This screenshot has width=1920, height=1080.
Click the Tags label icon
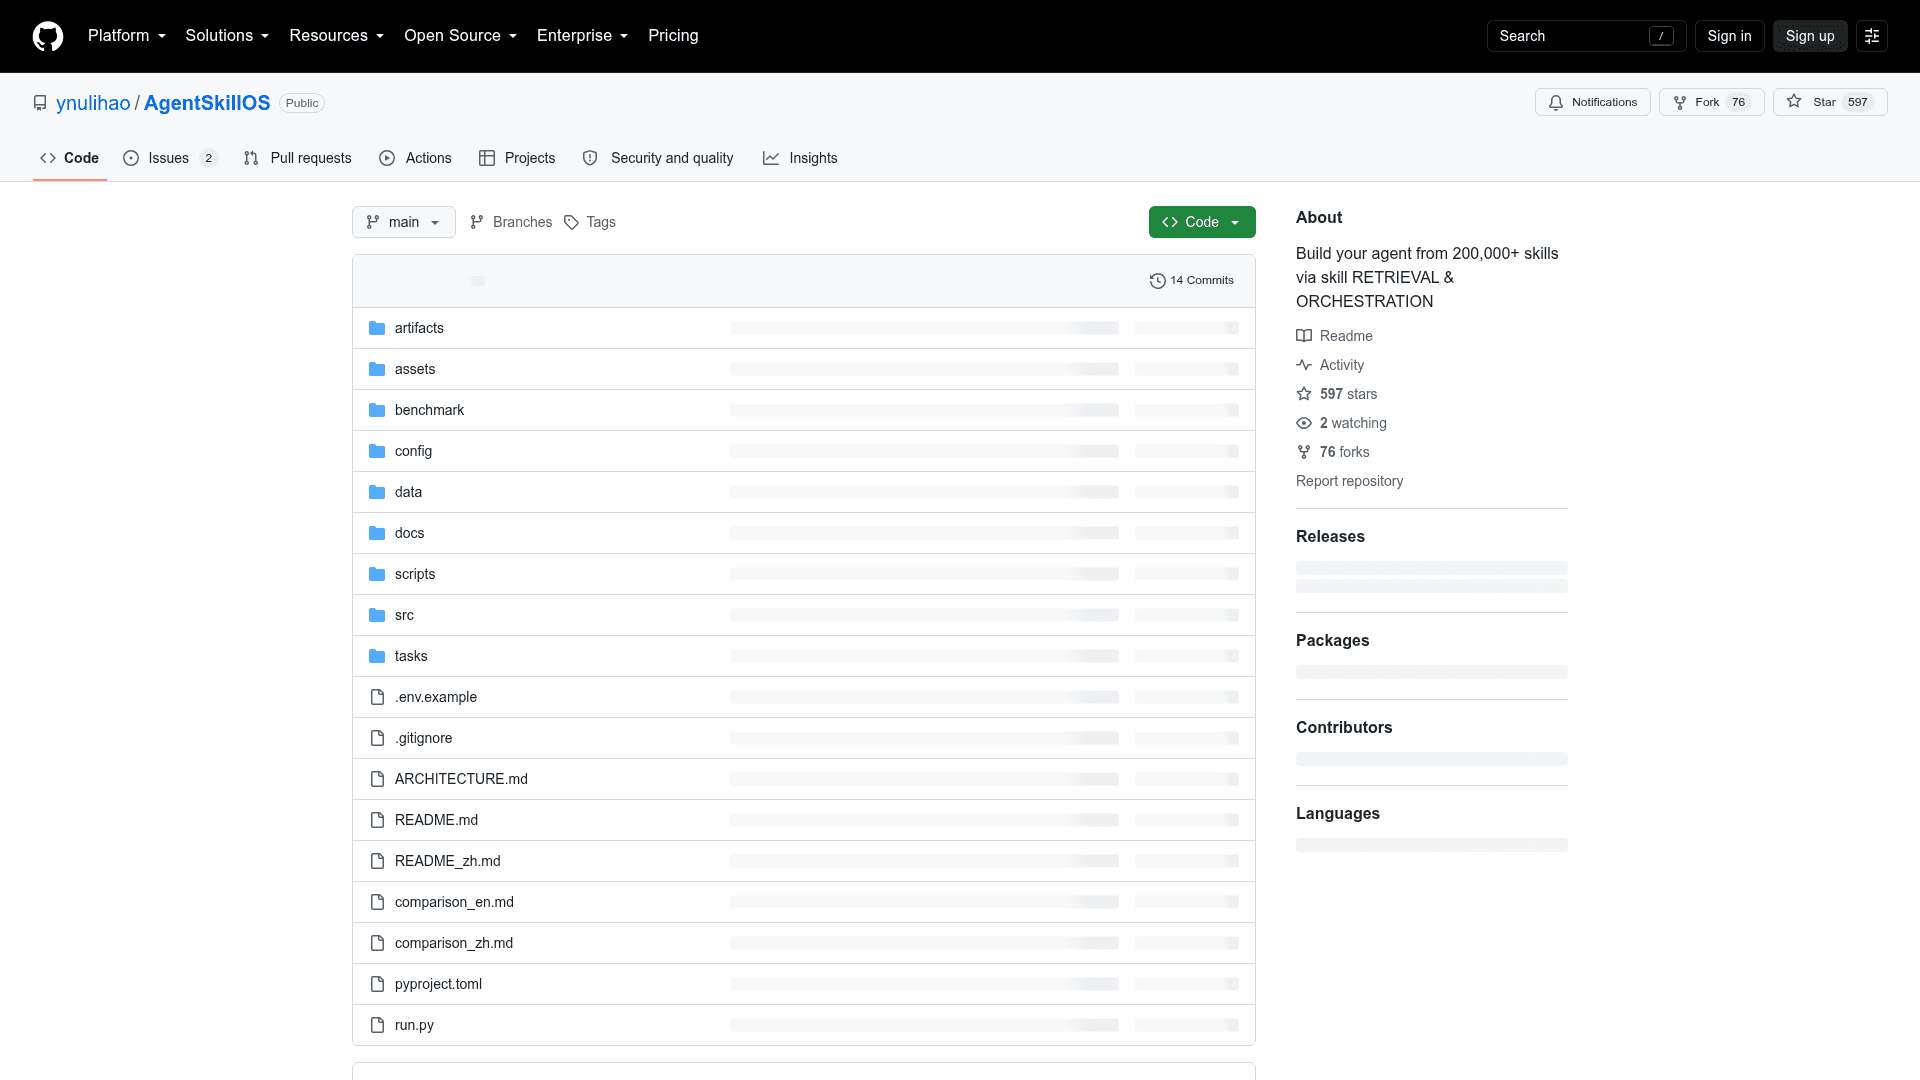coord(571,222)
